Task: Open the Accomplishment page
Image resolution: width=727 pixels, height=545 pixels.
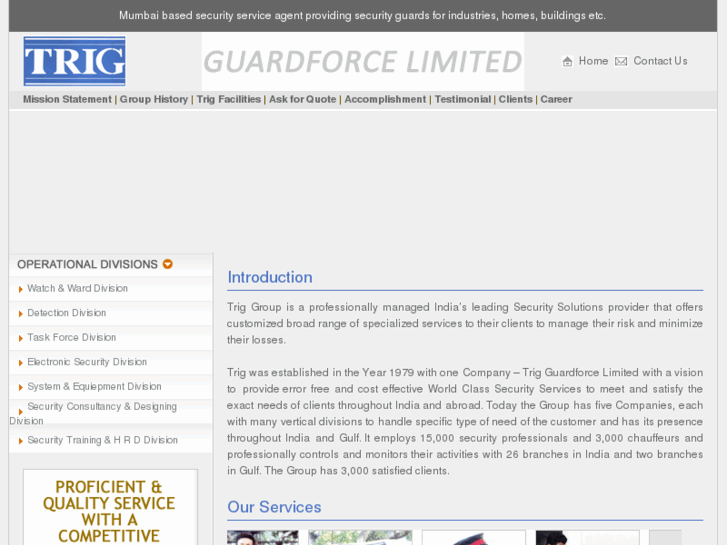Action: pyautogui.click(x=385, y=99)
